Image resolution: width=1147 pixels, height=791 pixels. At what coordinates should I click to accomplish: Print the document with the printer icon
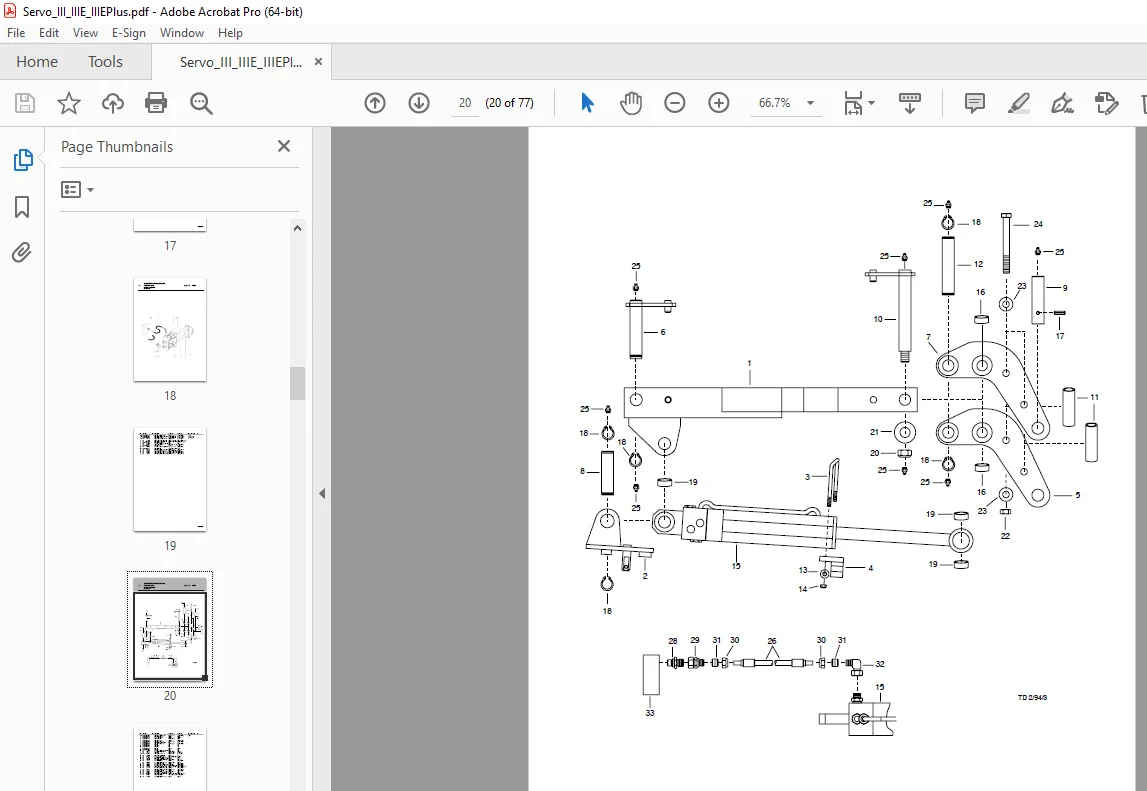(156, 103)
